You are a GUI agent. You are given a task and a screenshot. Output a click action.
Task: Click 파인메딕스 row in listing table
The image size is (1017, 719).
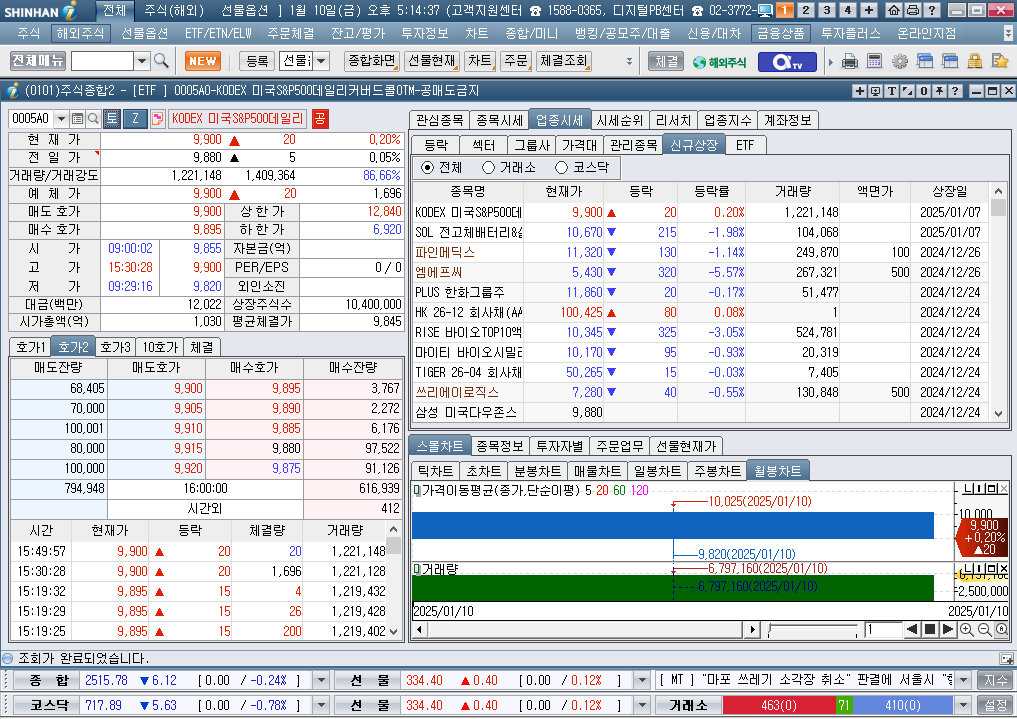coord(700,252)
